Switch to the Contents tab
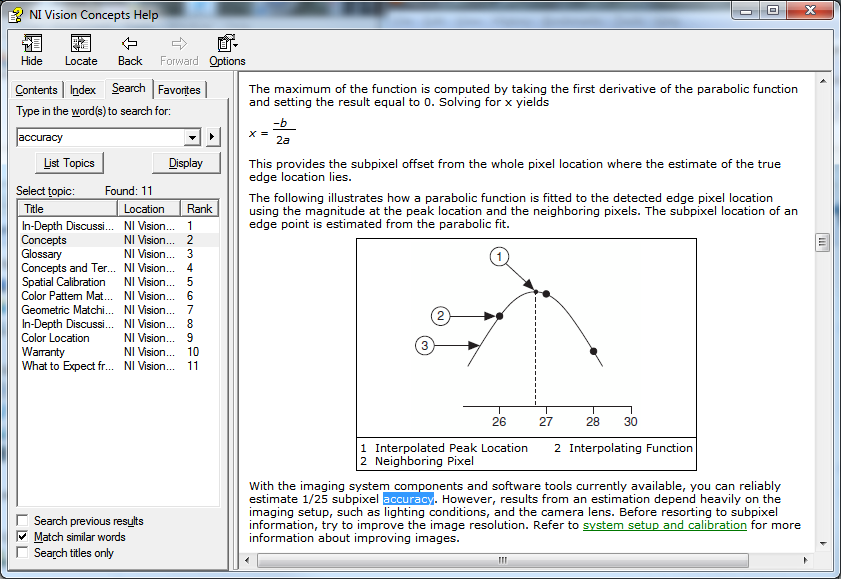The height and width of the screenshot is (579, 841). [36, 90]
